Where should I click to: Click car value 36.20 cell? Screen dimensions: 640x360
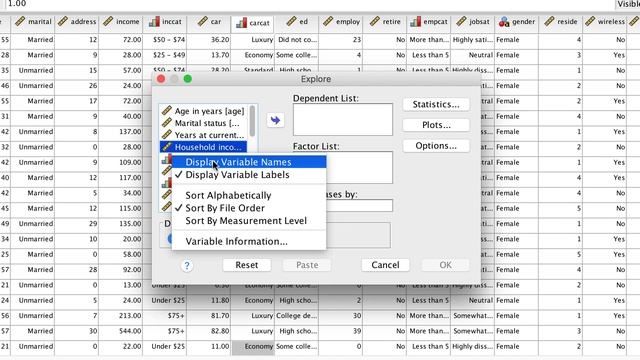(x=209, y=40)
